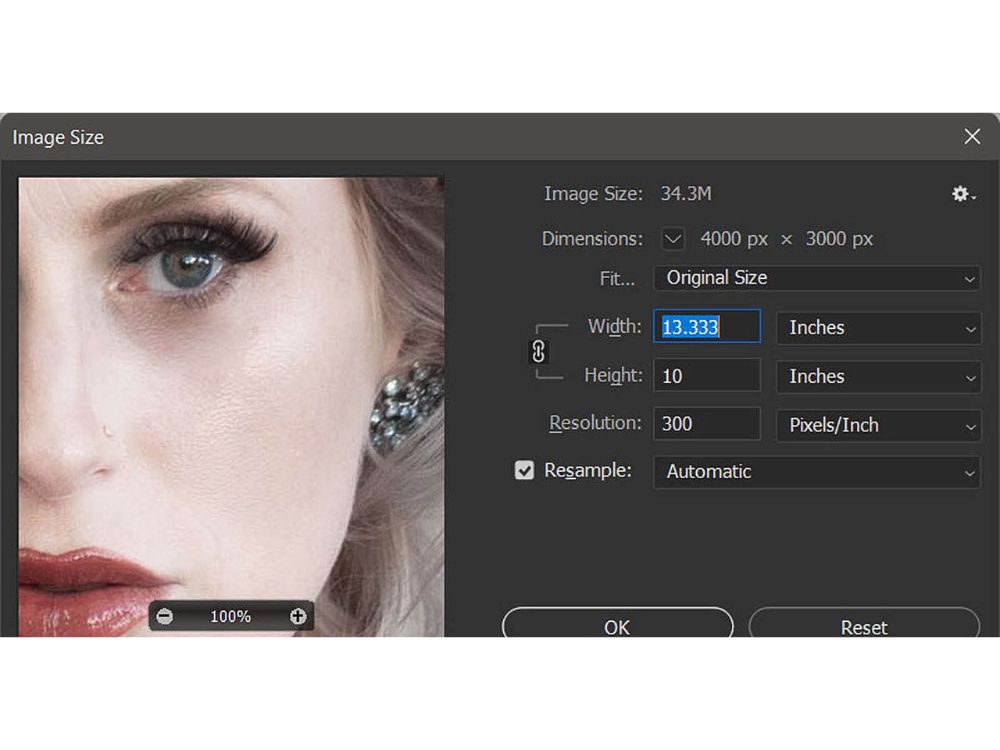1000x750 pixels.
Task: Open the Resample Automatic method dropdown
Action: [817, 472]
